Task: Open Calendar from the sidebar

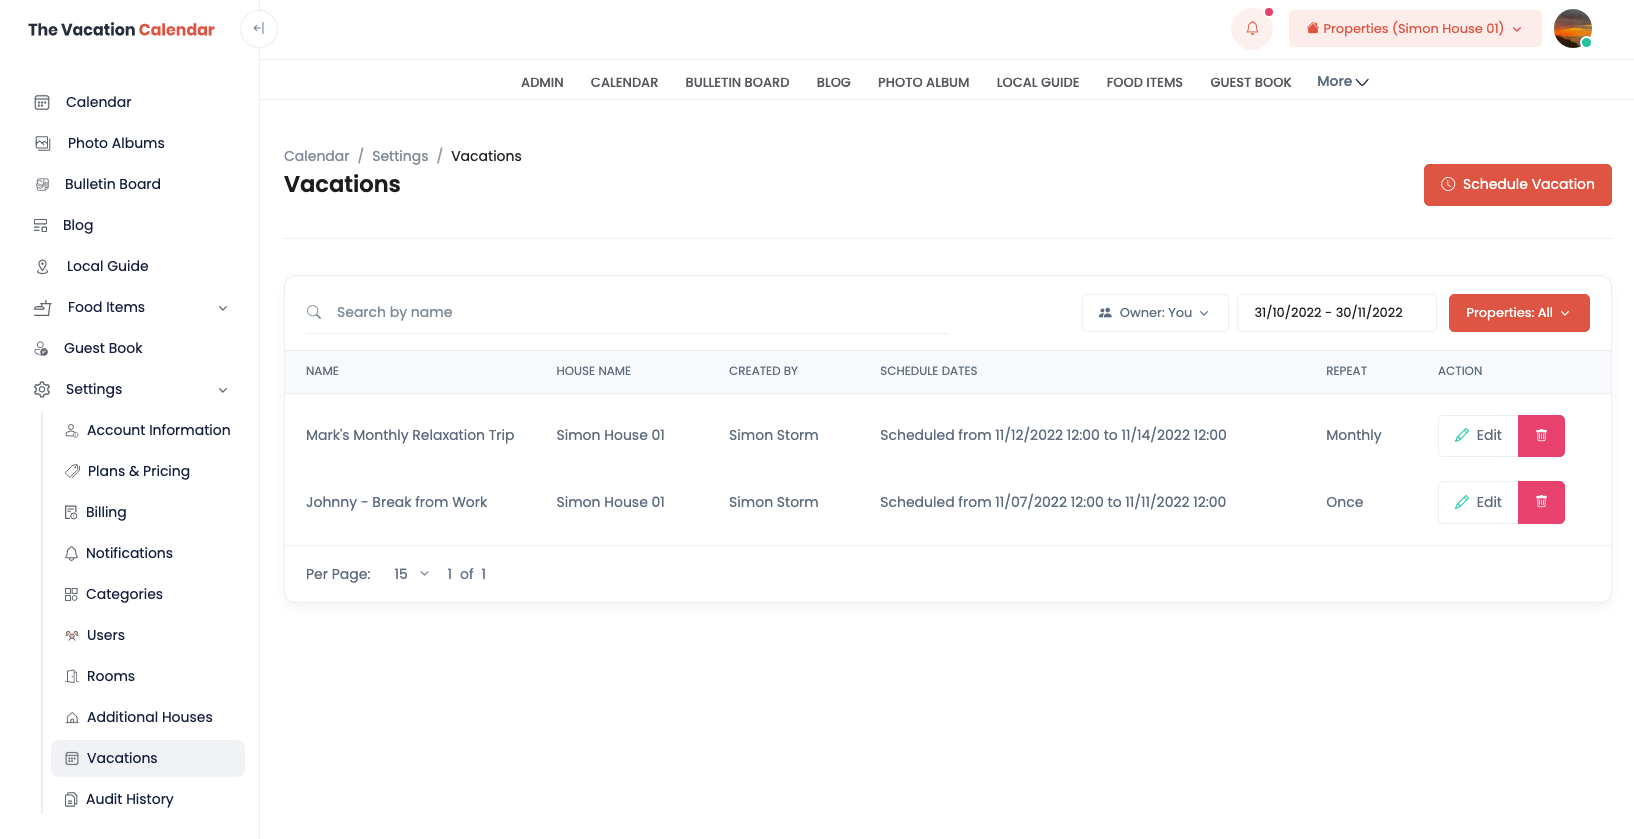Action: point(98,102)
